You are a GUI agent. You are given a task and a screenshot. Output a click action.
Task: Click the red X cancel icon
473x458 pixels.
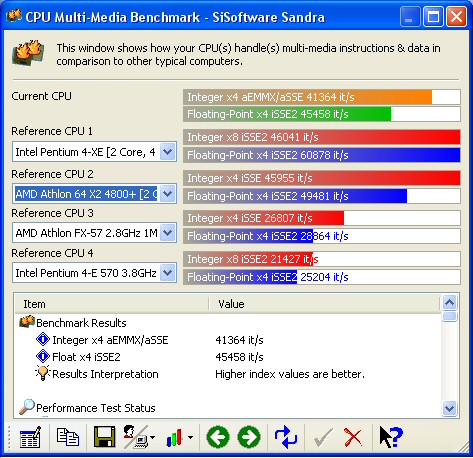353,437
